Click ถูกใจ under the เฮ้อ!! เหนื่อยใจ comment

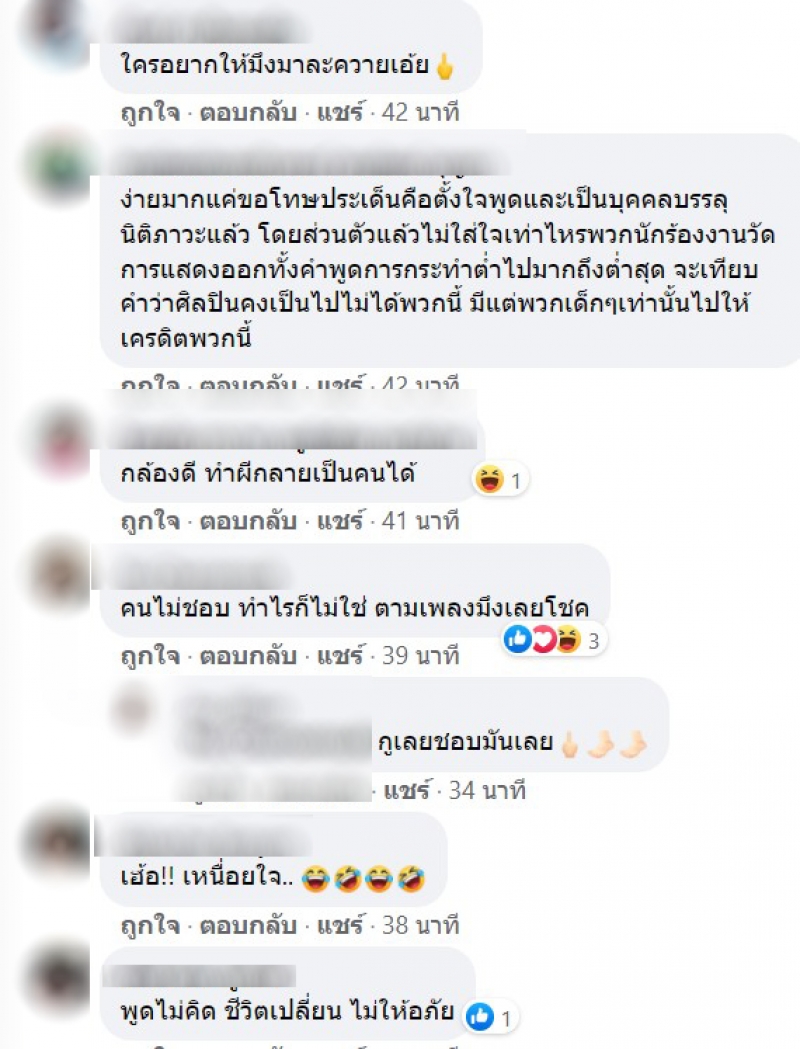[151, 925]
